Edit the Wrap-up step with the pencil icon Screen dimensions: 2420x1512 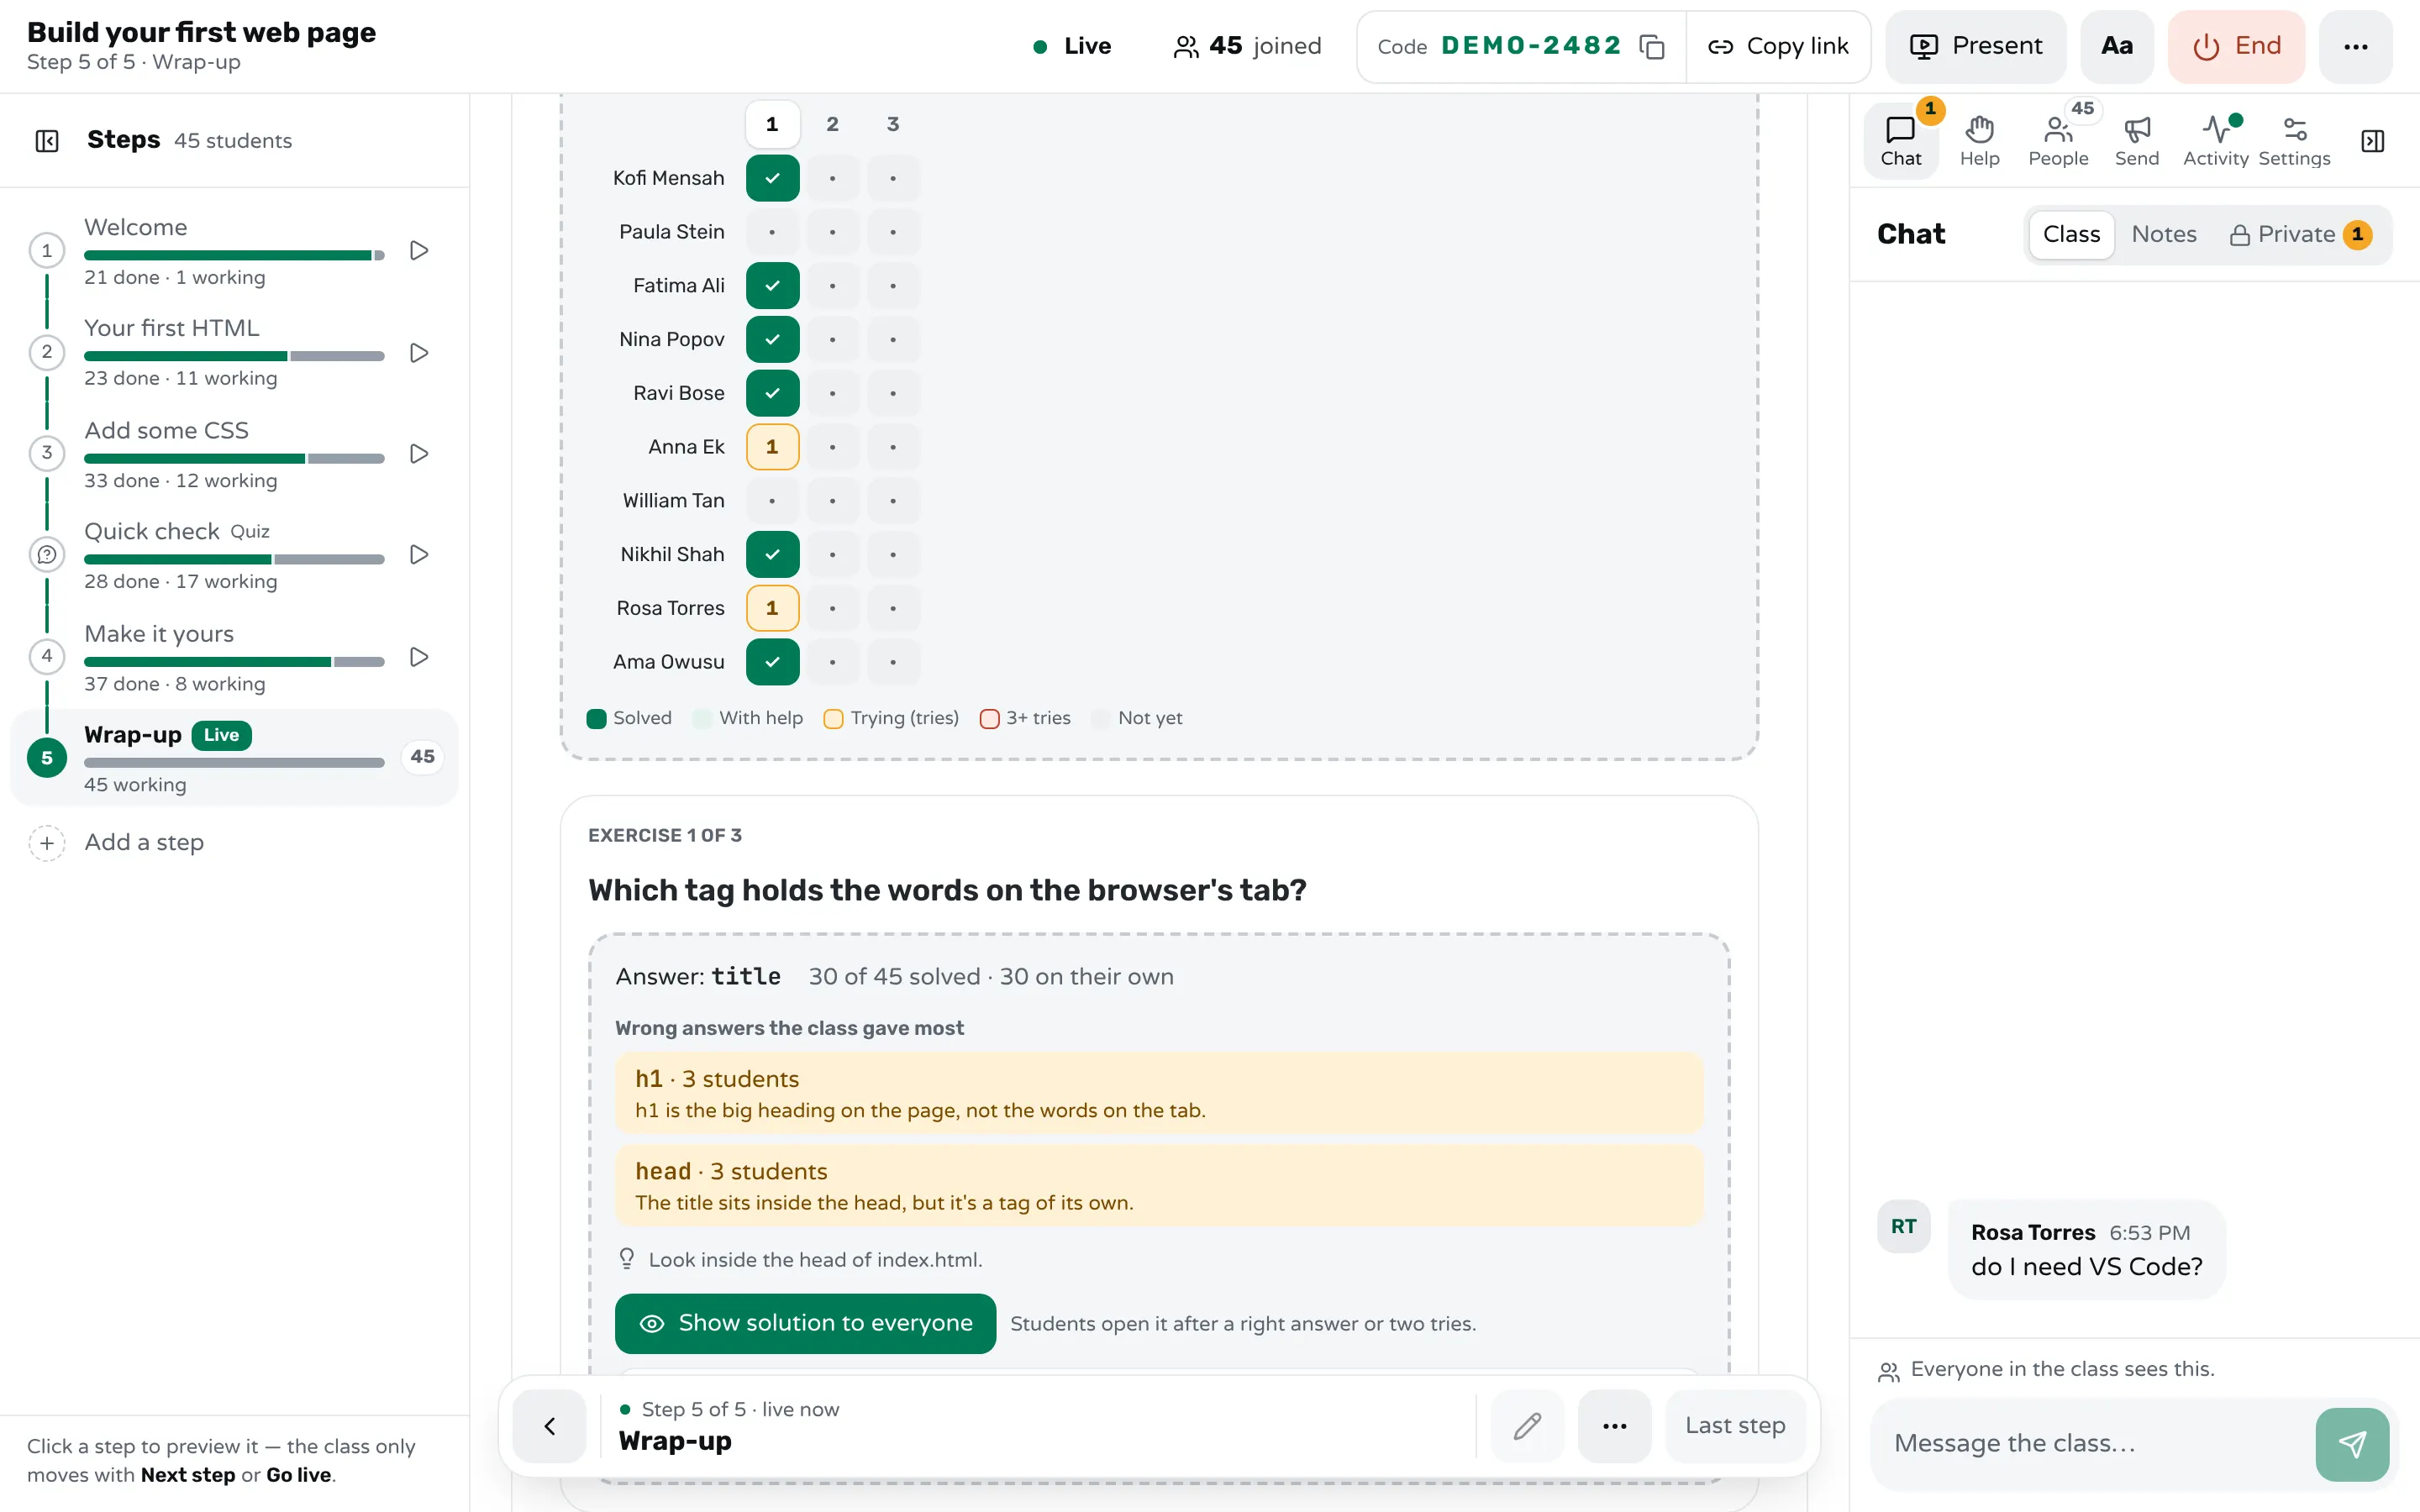1527,1426
